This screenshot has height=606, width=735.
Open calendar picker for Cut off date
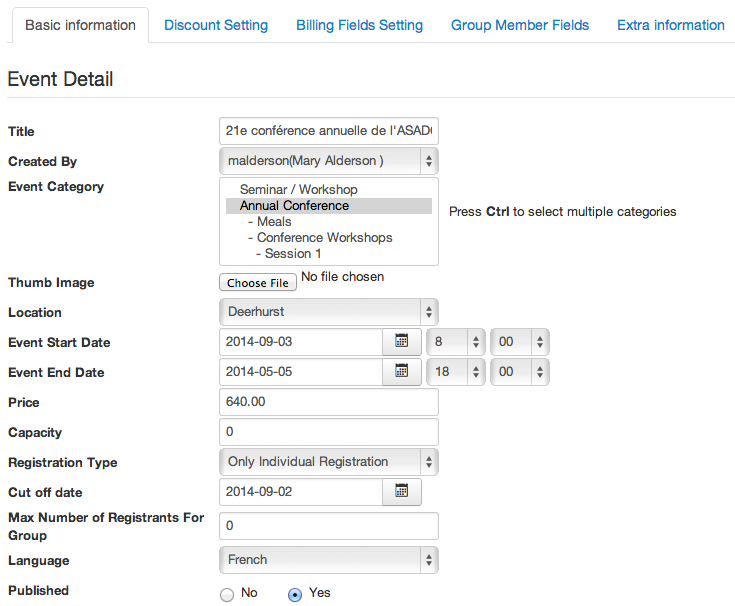(x=402, y=492)
